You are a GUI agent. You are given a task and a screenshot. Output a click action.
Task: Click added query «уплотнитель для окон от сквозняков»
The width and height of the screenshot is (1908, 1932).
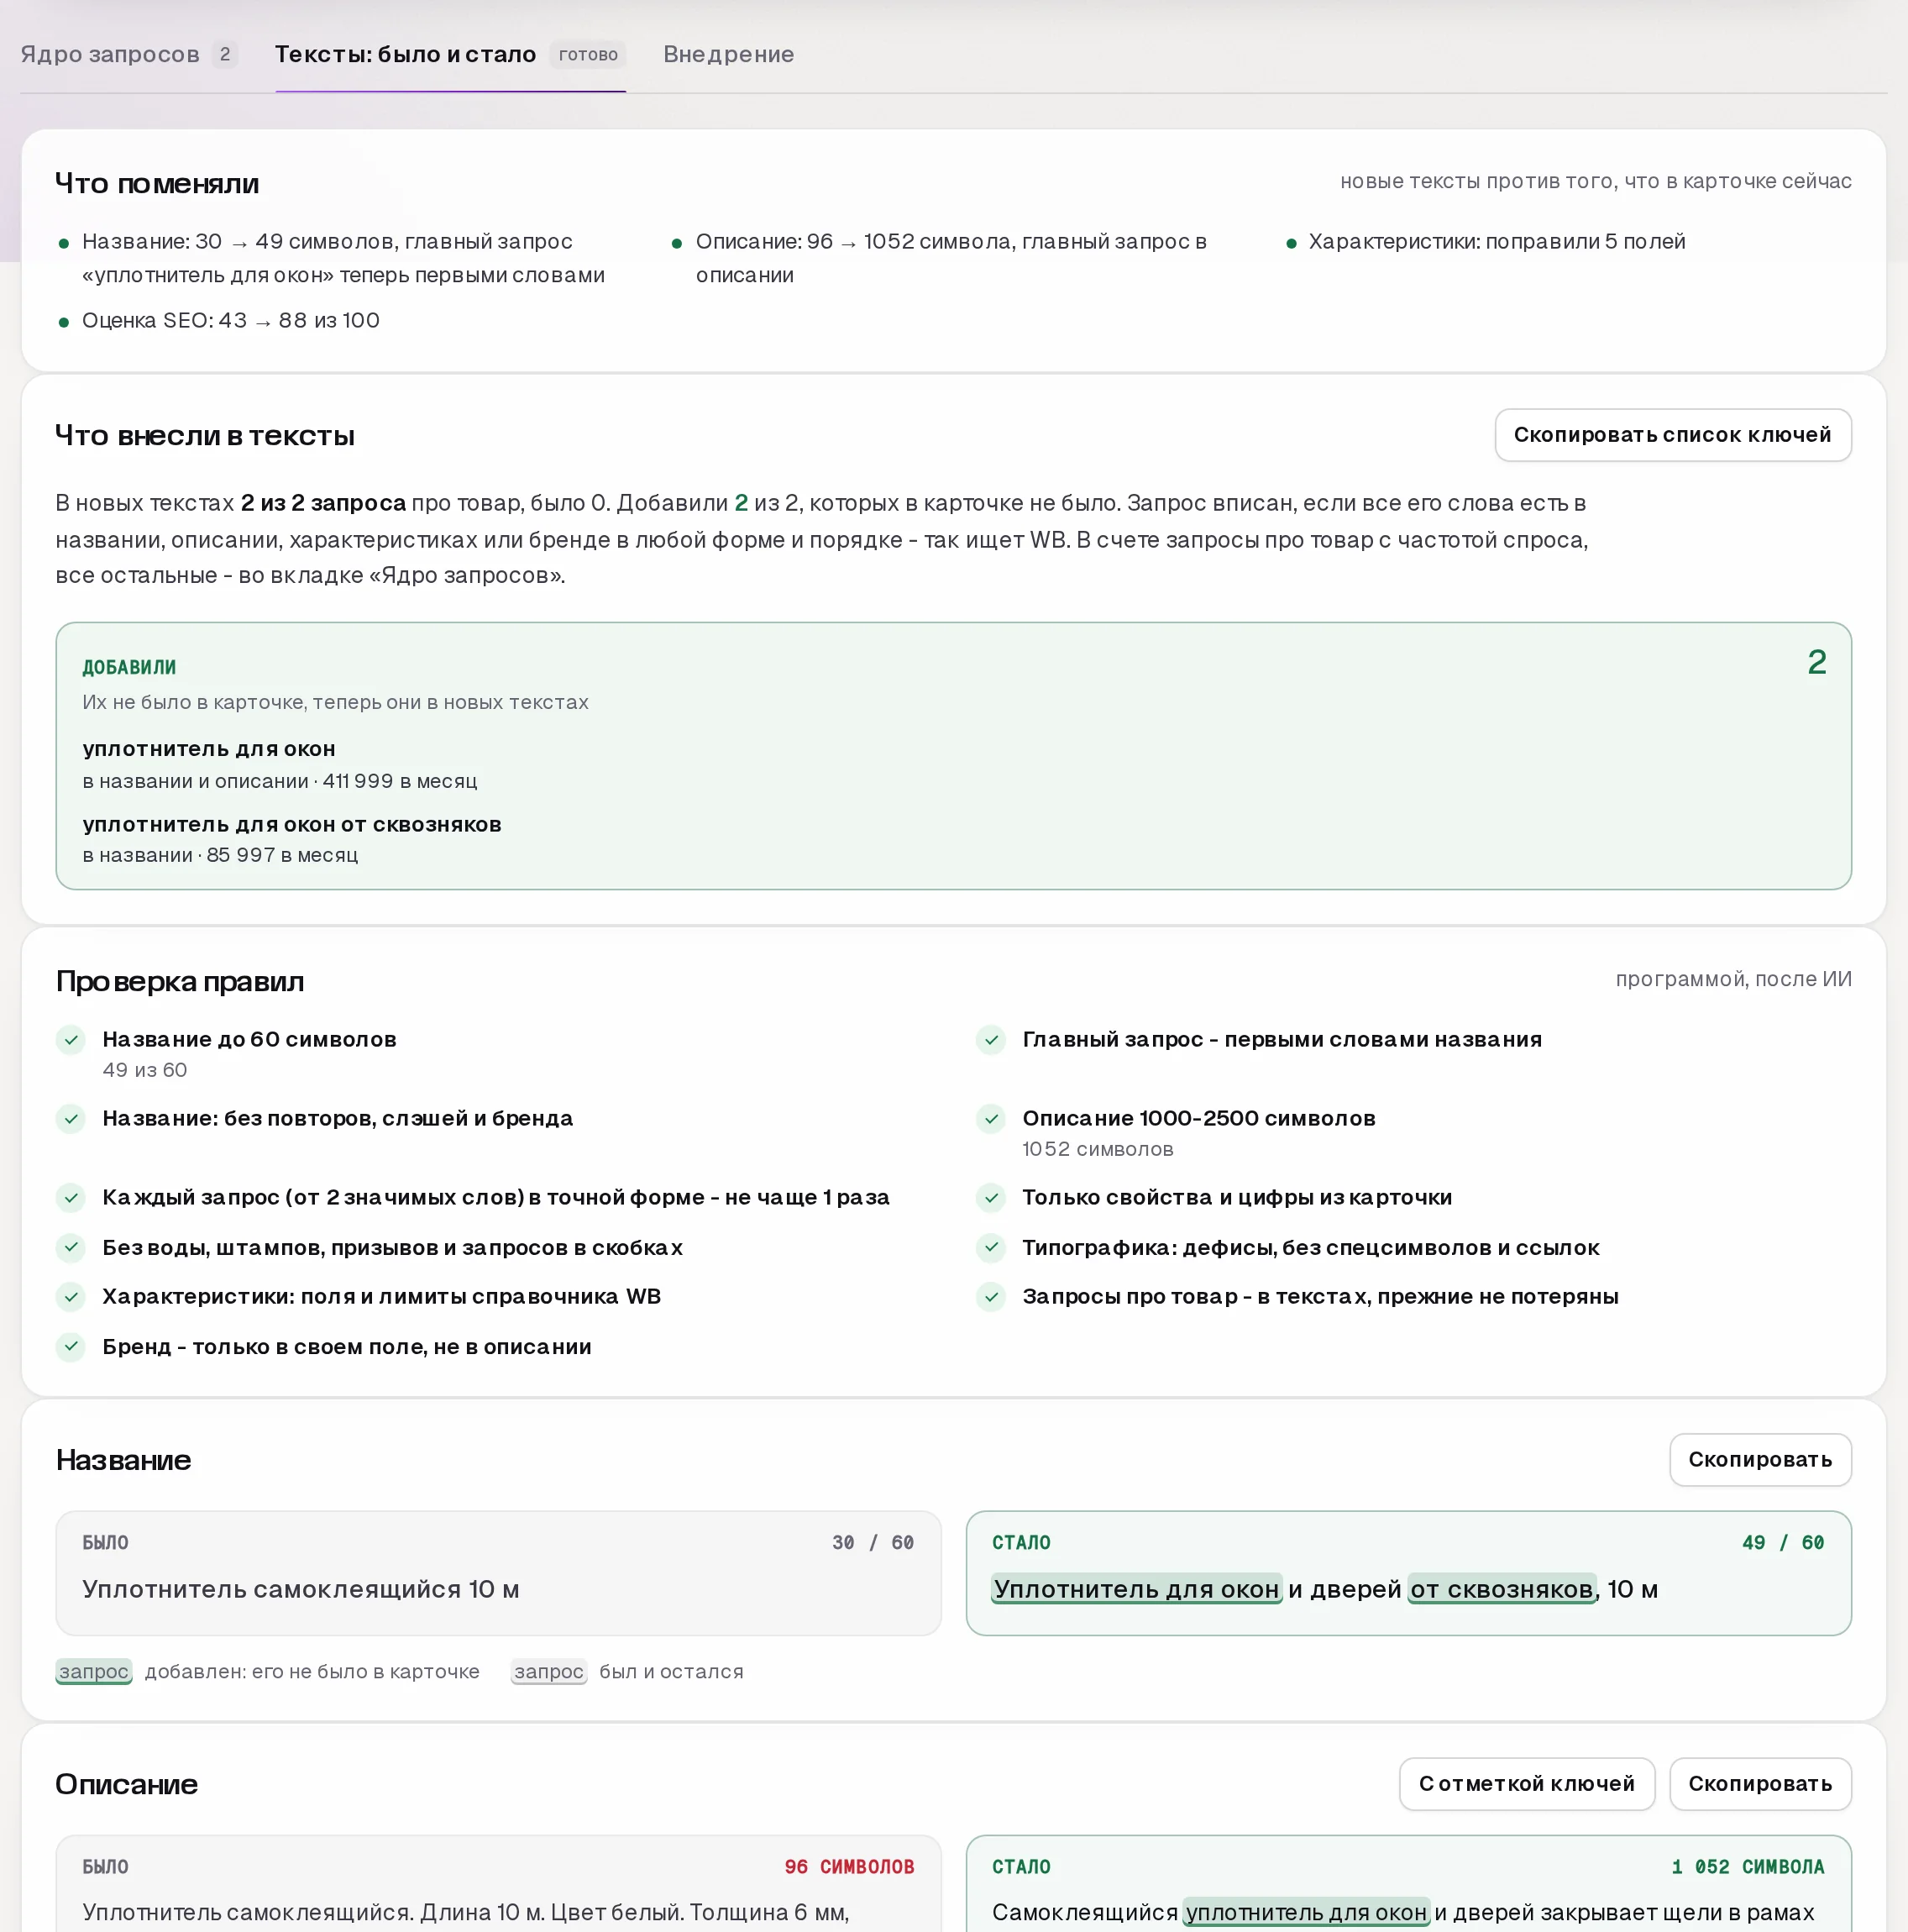[292, 824]
